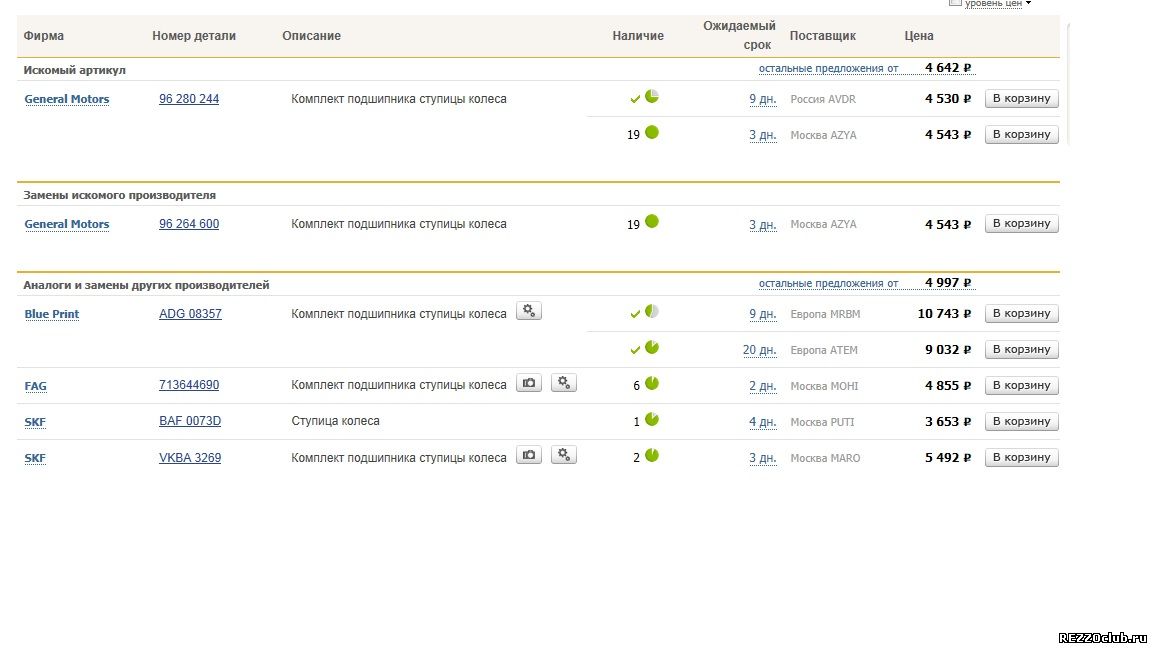1152x648 pixels.
Task: Add the FAG 4 855 ₽ item to cart
Action: pos(1021,386)
